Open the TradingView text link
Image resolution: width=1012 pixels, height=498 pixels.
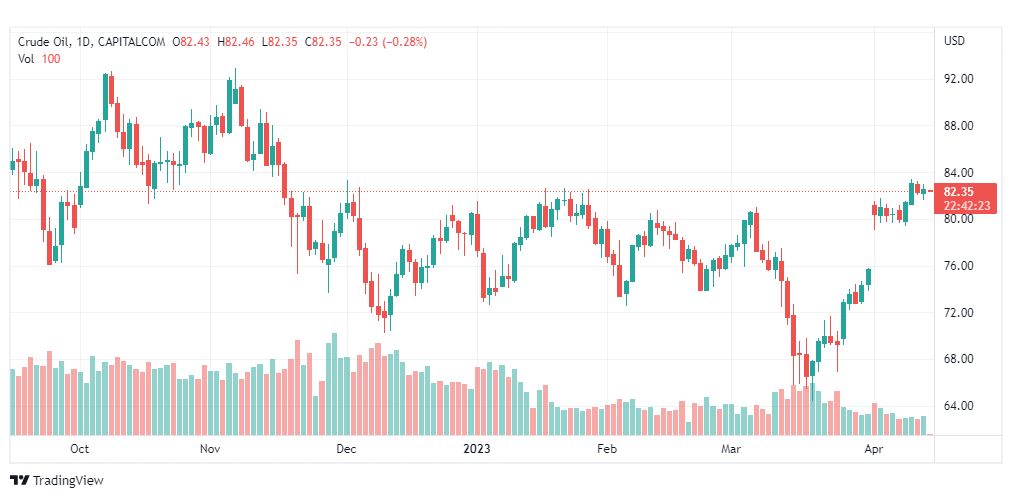pyautogui.click(x=68, y=480)
